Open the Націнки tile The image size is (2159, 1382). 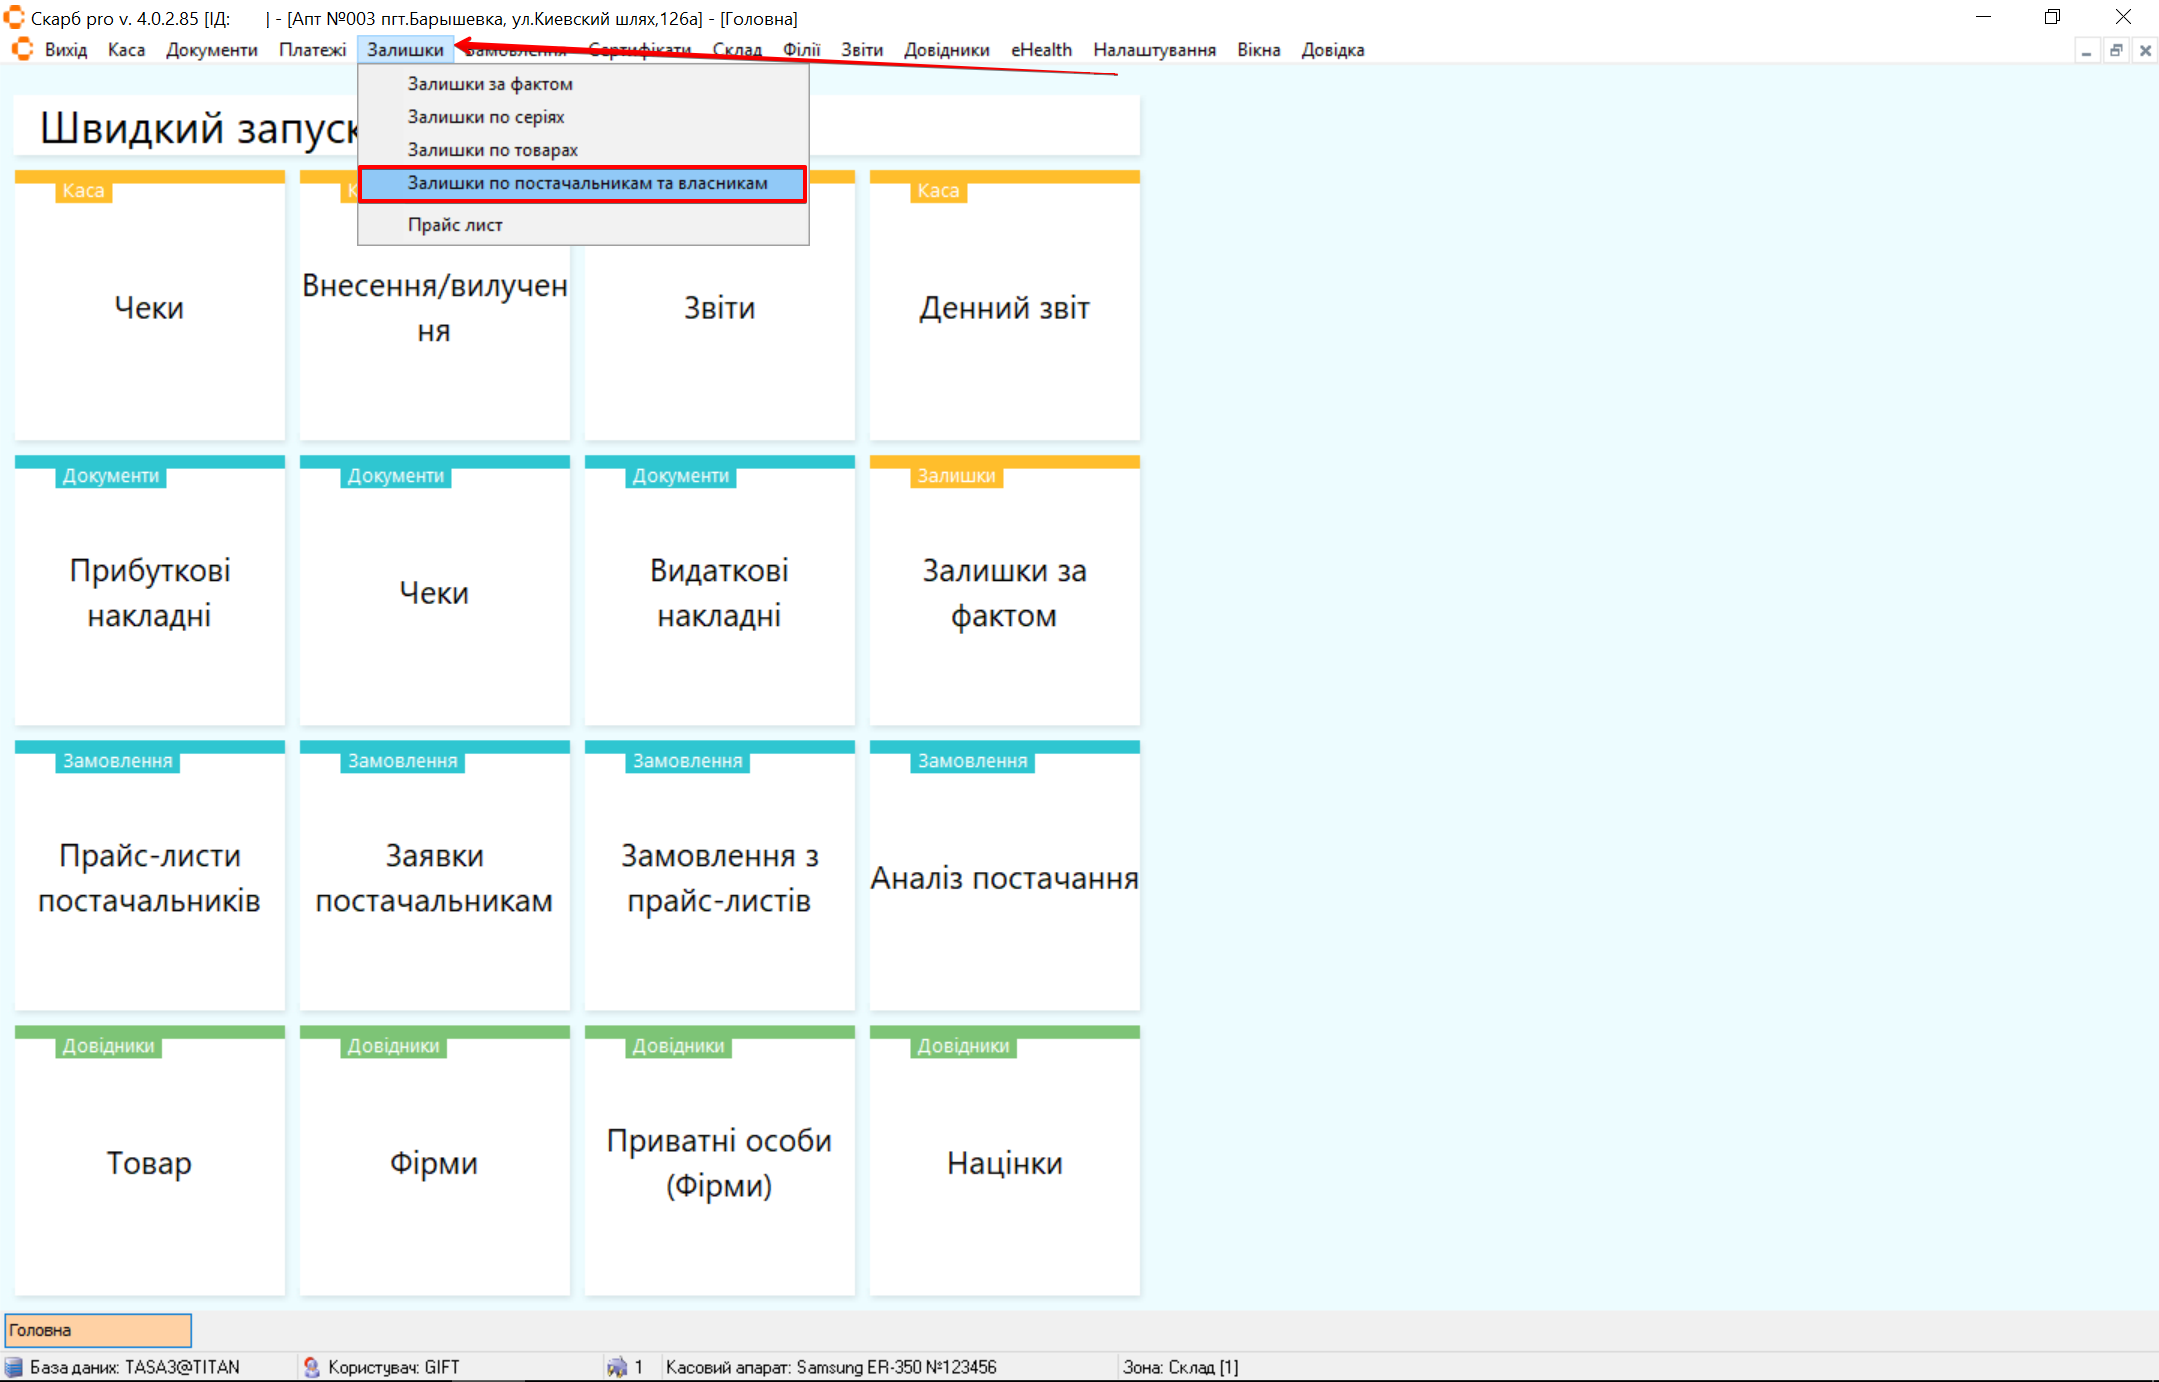tap(1004, 1163)
